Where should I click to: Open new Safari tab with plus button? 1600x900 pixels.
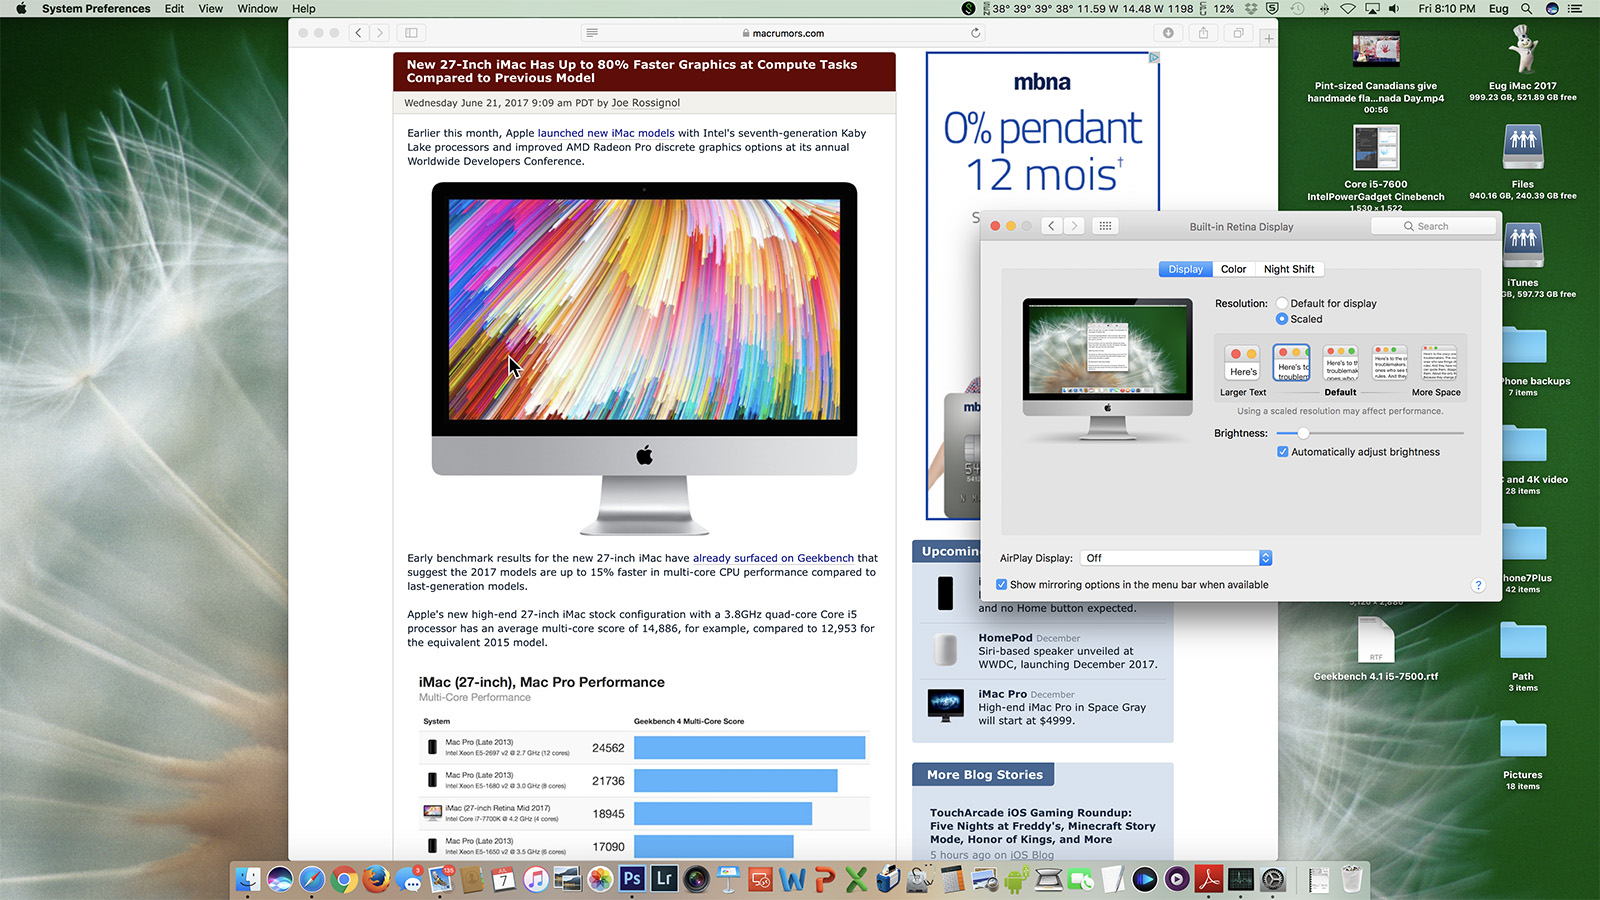pos(1268,39)
